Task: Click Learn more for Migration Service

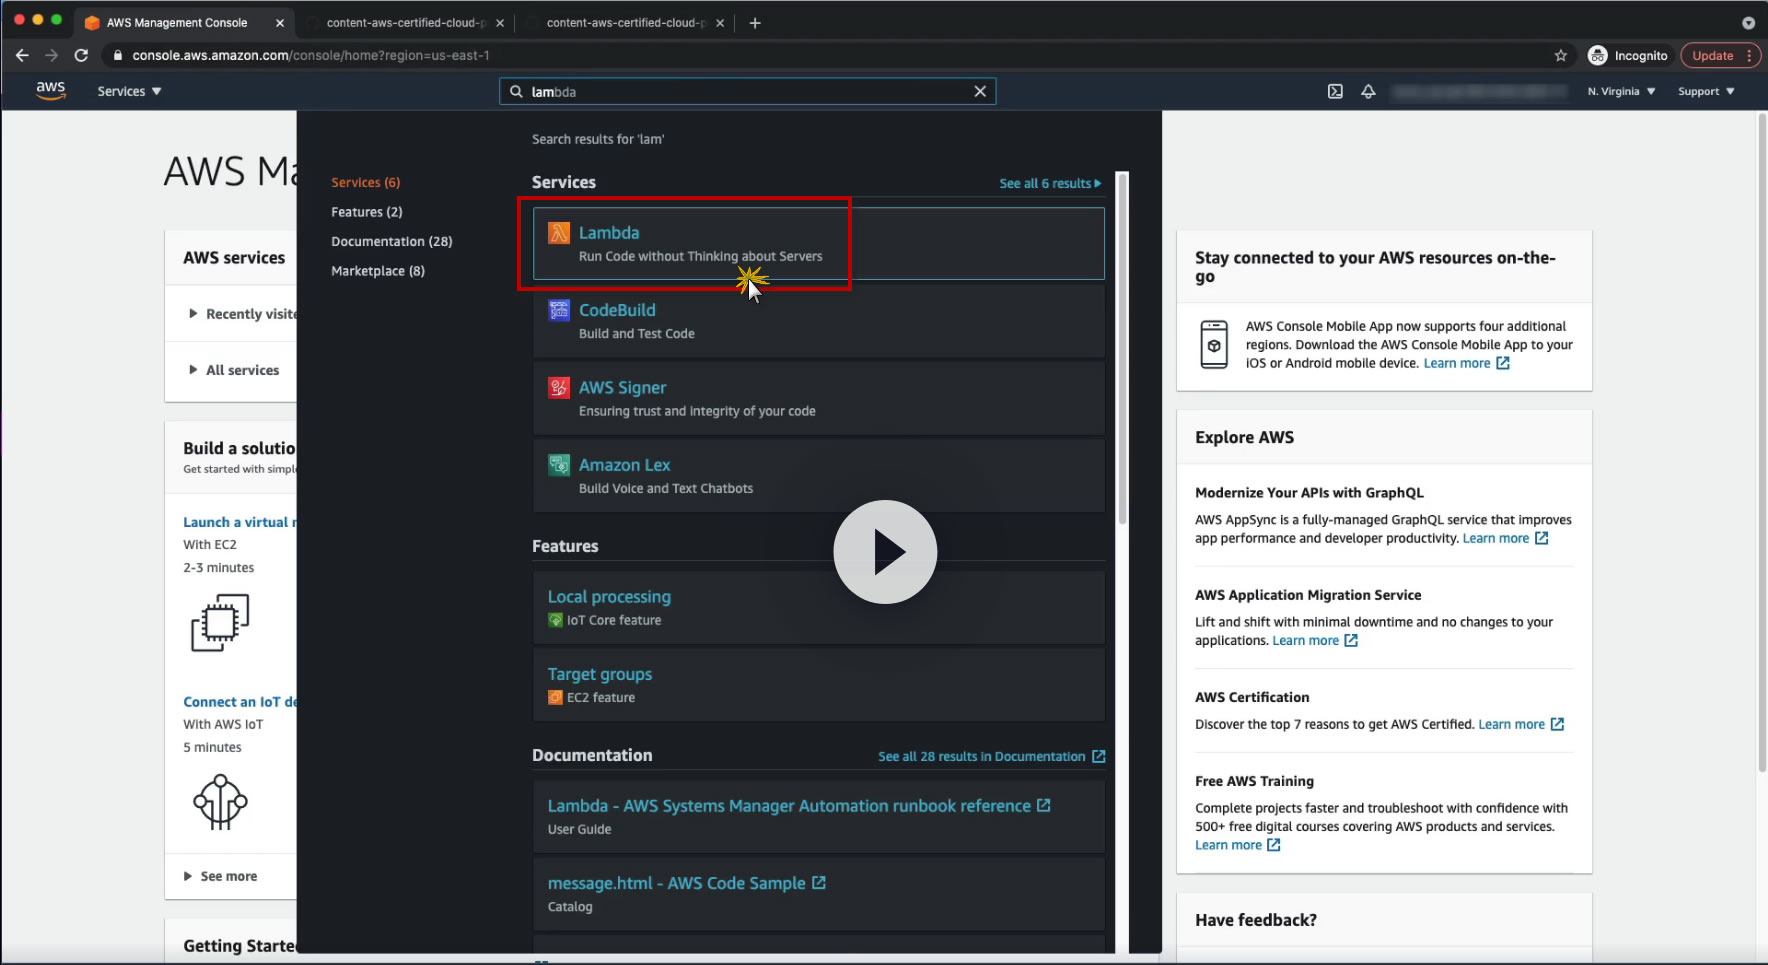Action: point(1315,640)
